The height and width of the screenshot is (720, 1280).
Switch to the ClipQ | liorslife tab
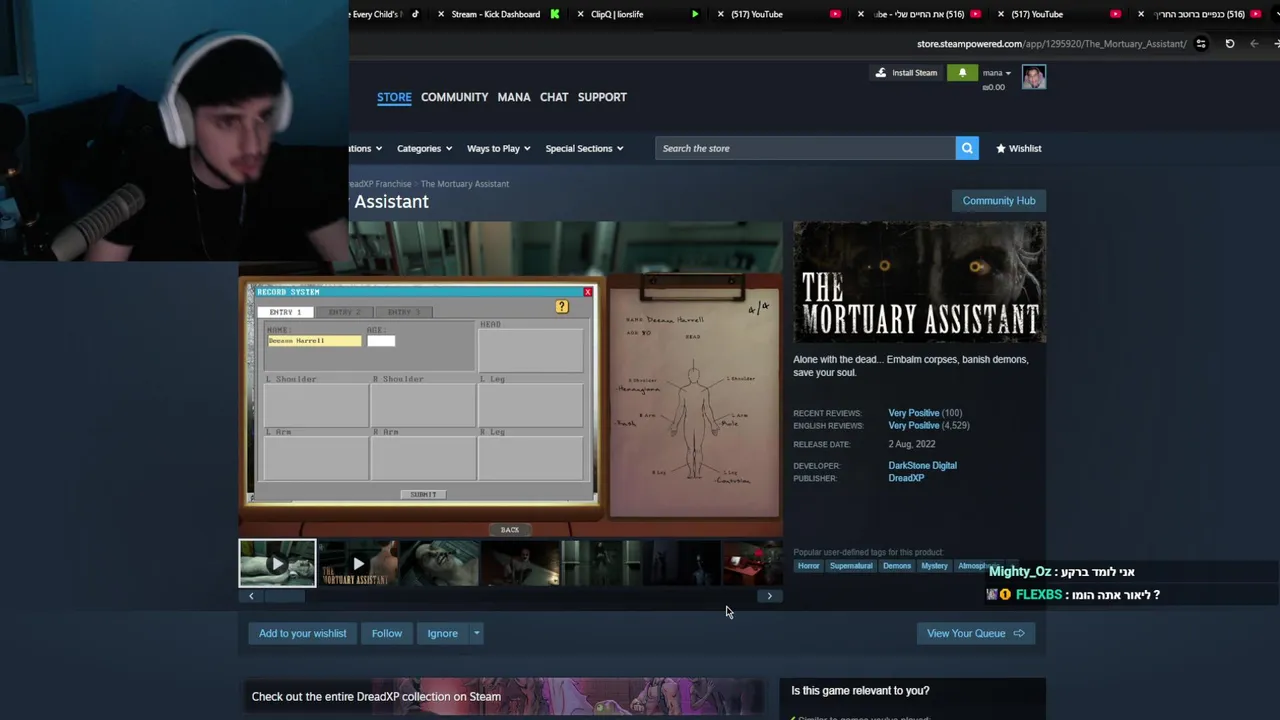point(617,14)
